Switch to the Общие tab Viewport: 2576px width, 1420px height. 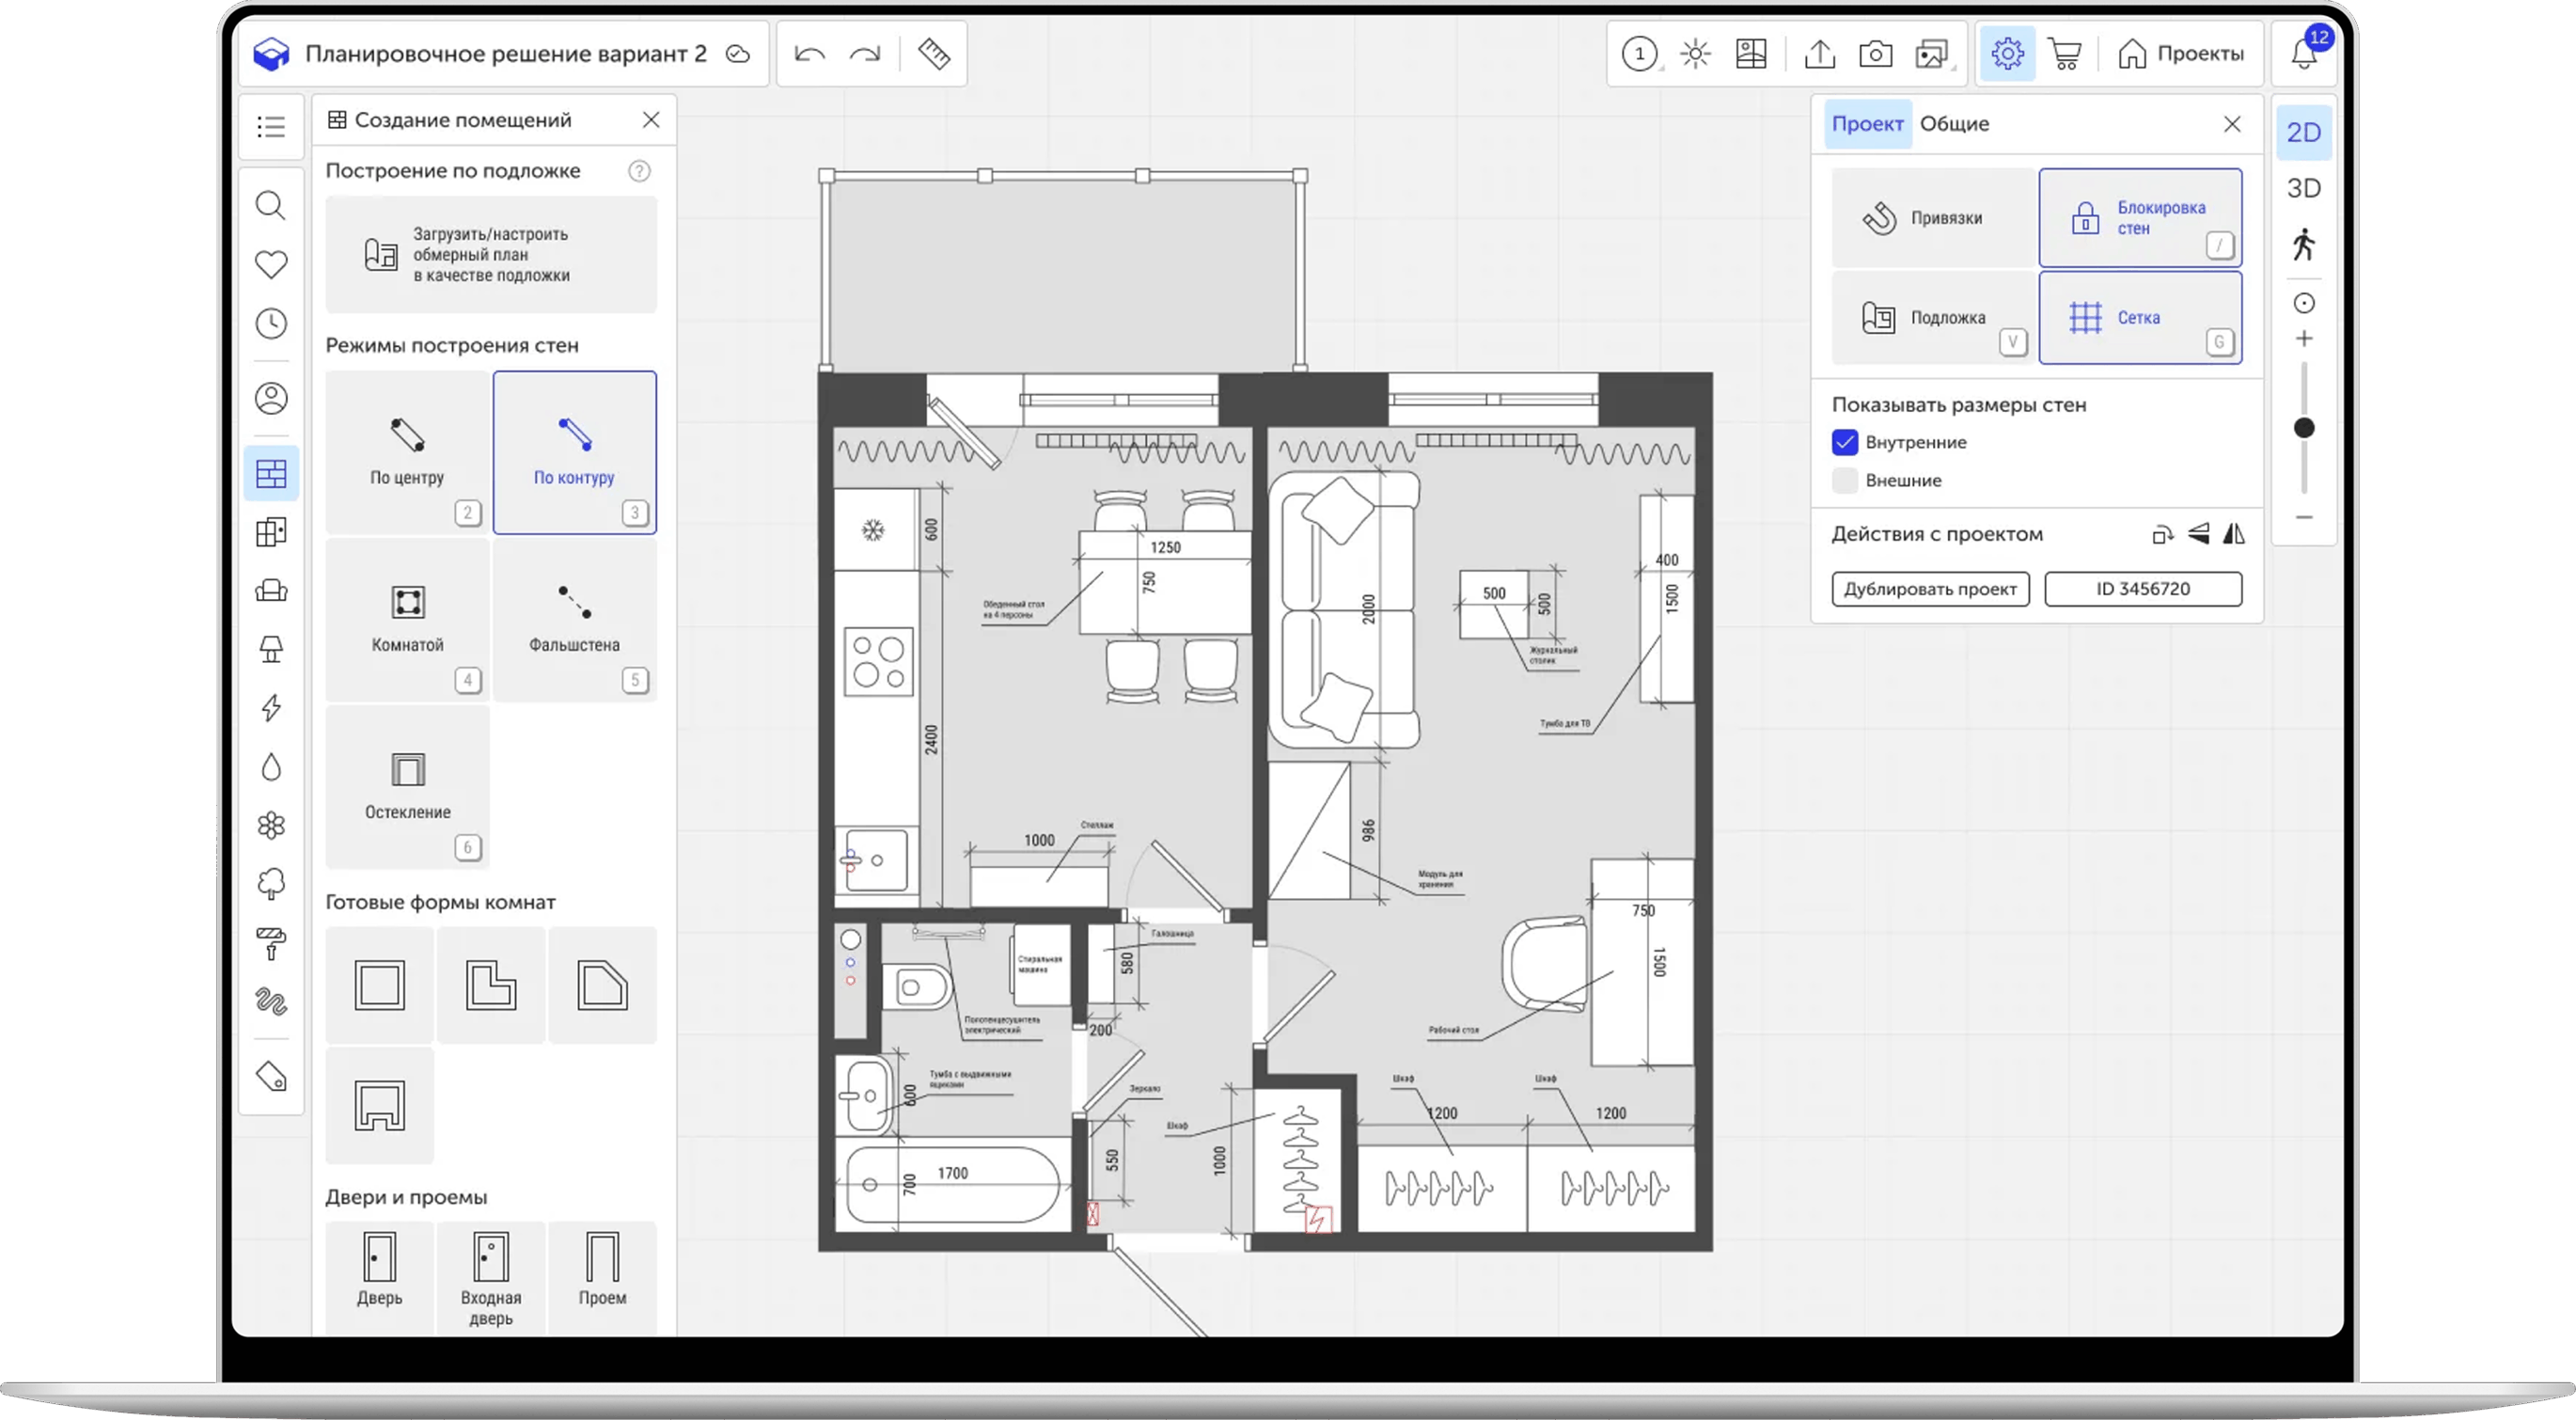[x=1954, y=124]
